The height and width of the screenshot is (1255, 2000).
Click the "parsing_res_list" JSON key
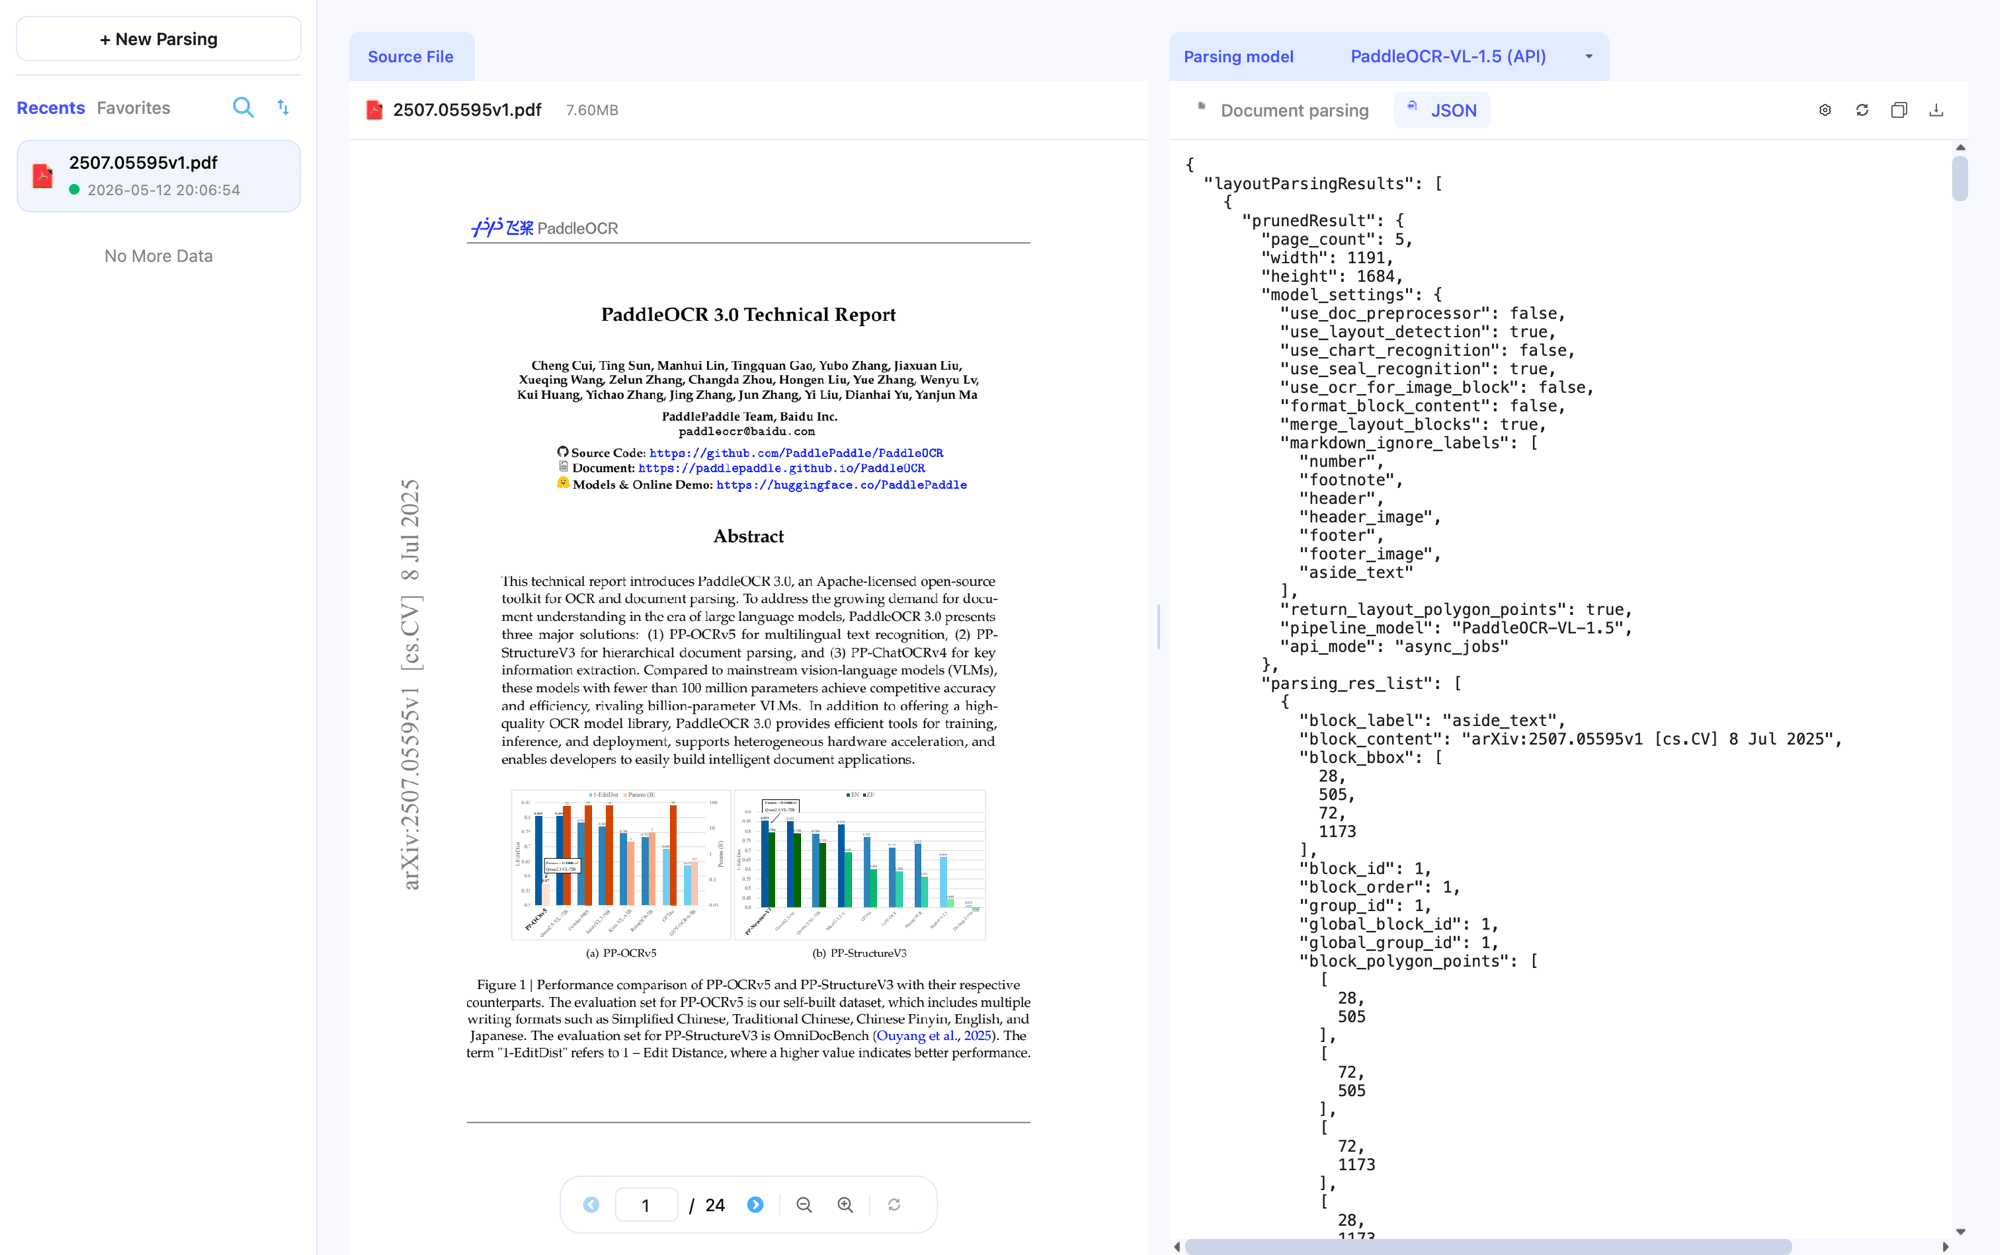click(x=1353, y=683)
